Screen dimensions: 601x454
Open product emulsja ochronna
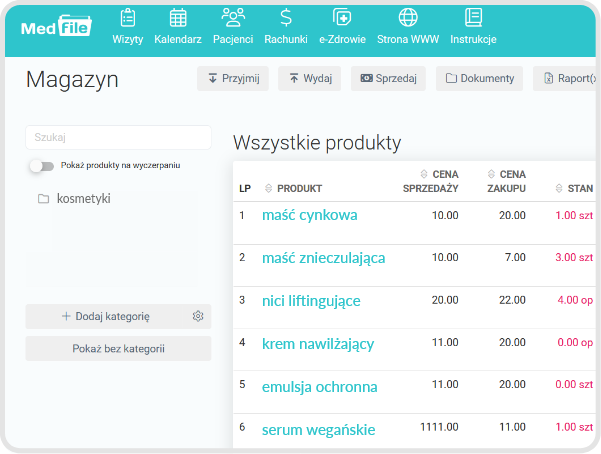point(319,387)
